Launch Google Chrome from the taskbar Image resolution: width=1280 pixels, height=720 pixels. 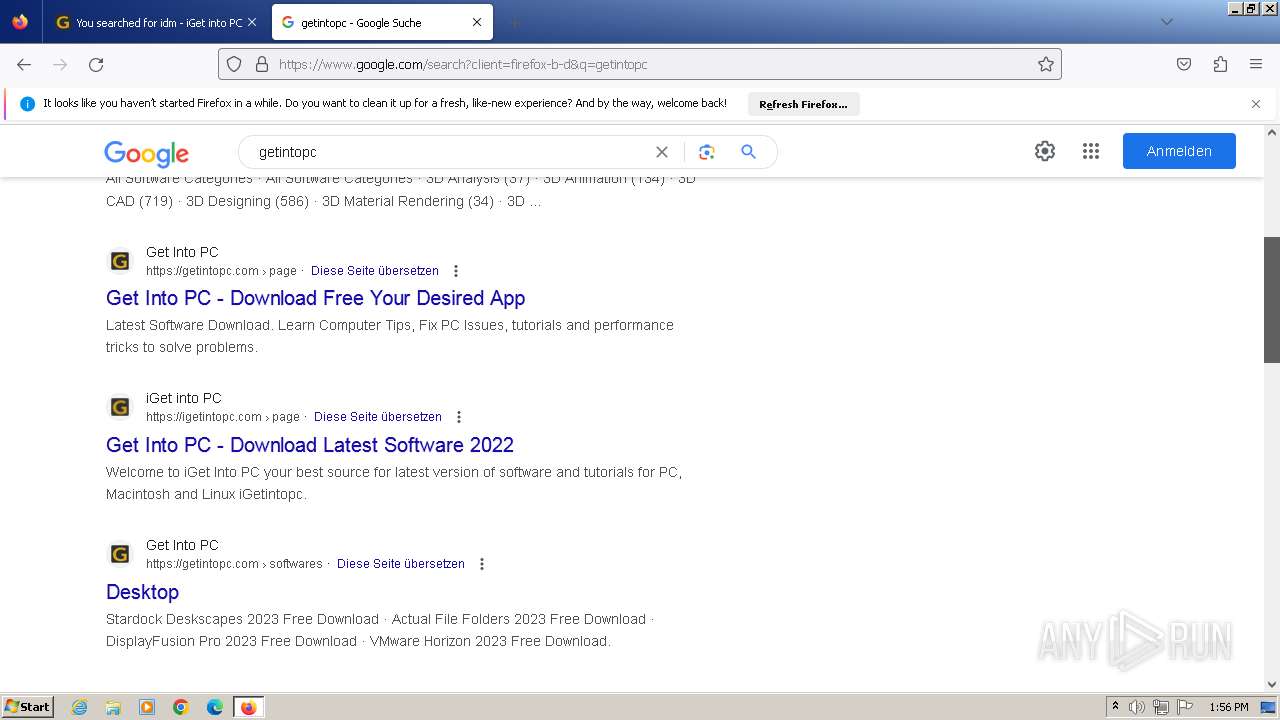pos(181,707)
